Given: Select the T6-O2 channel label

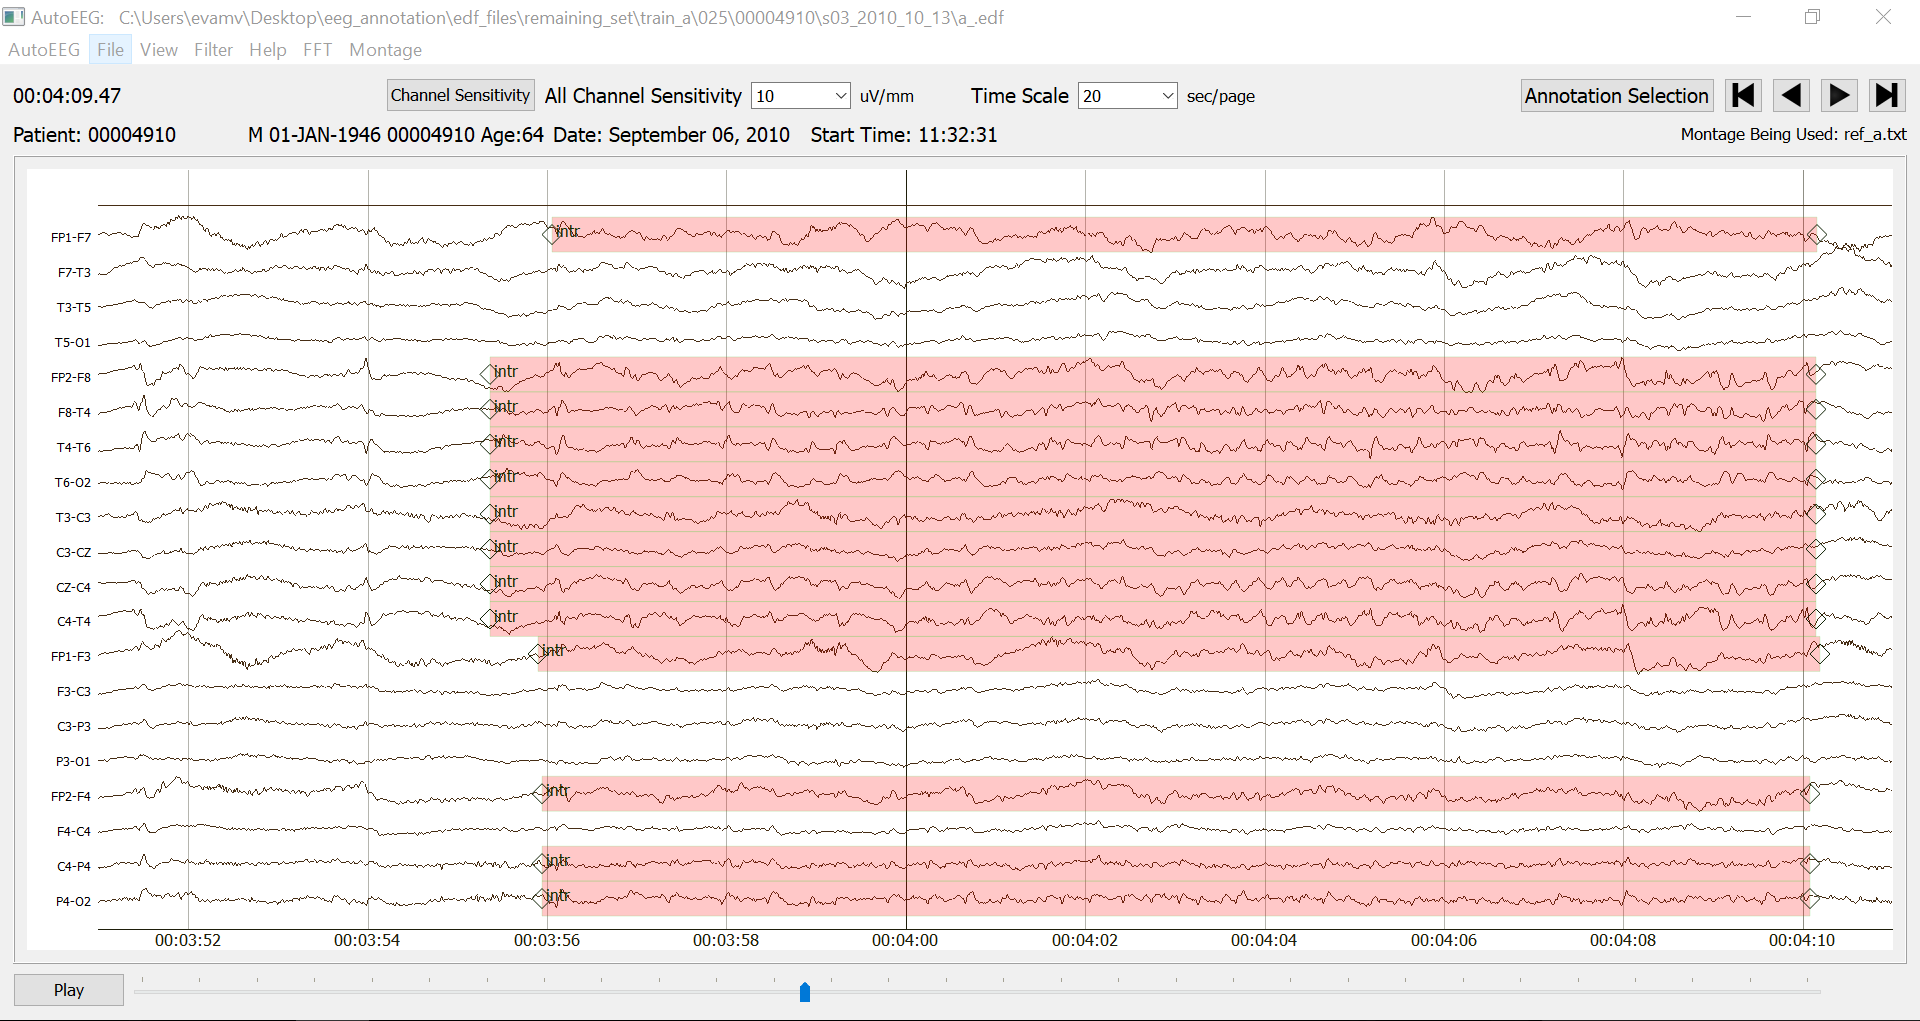Looking at the screenshot, I should (73, 483).
